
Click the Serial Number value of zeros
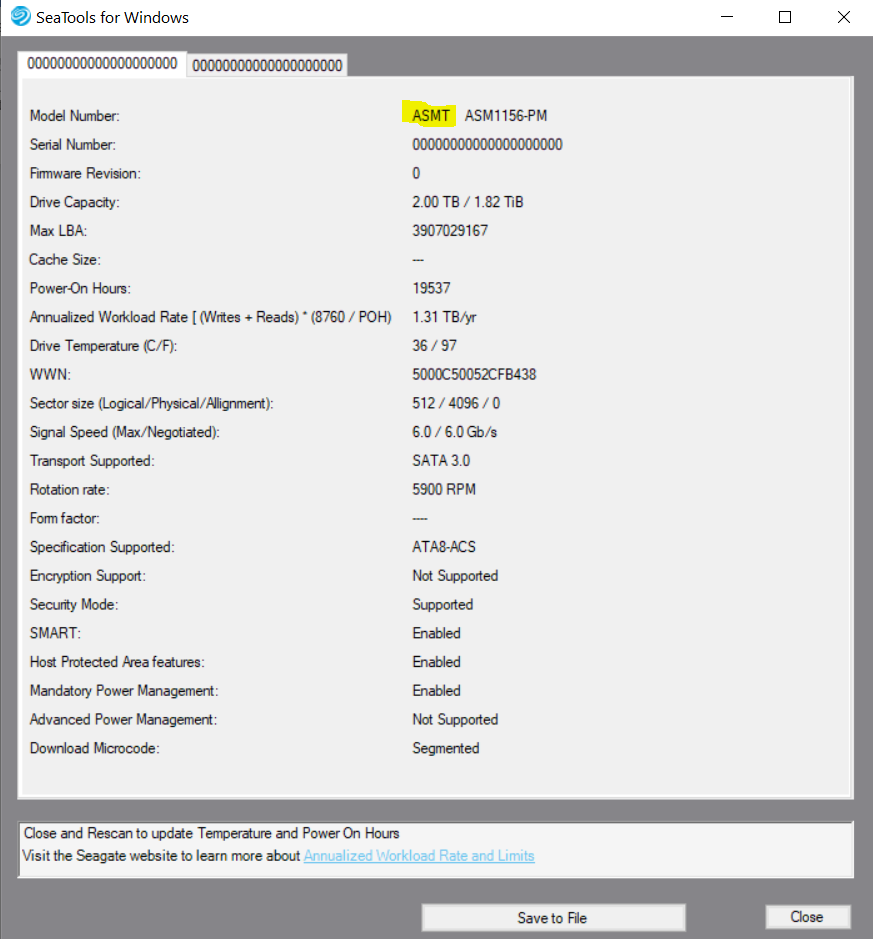click(487, 144)
